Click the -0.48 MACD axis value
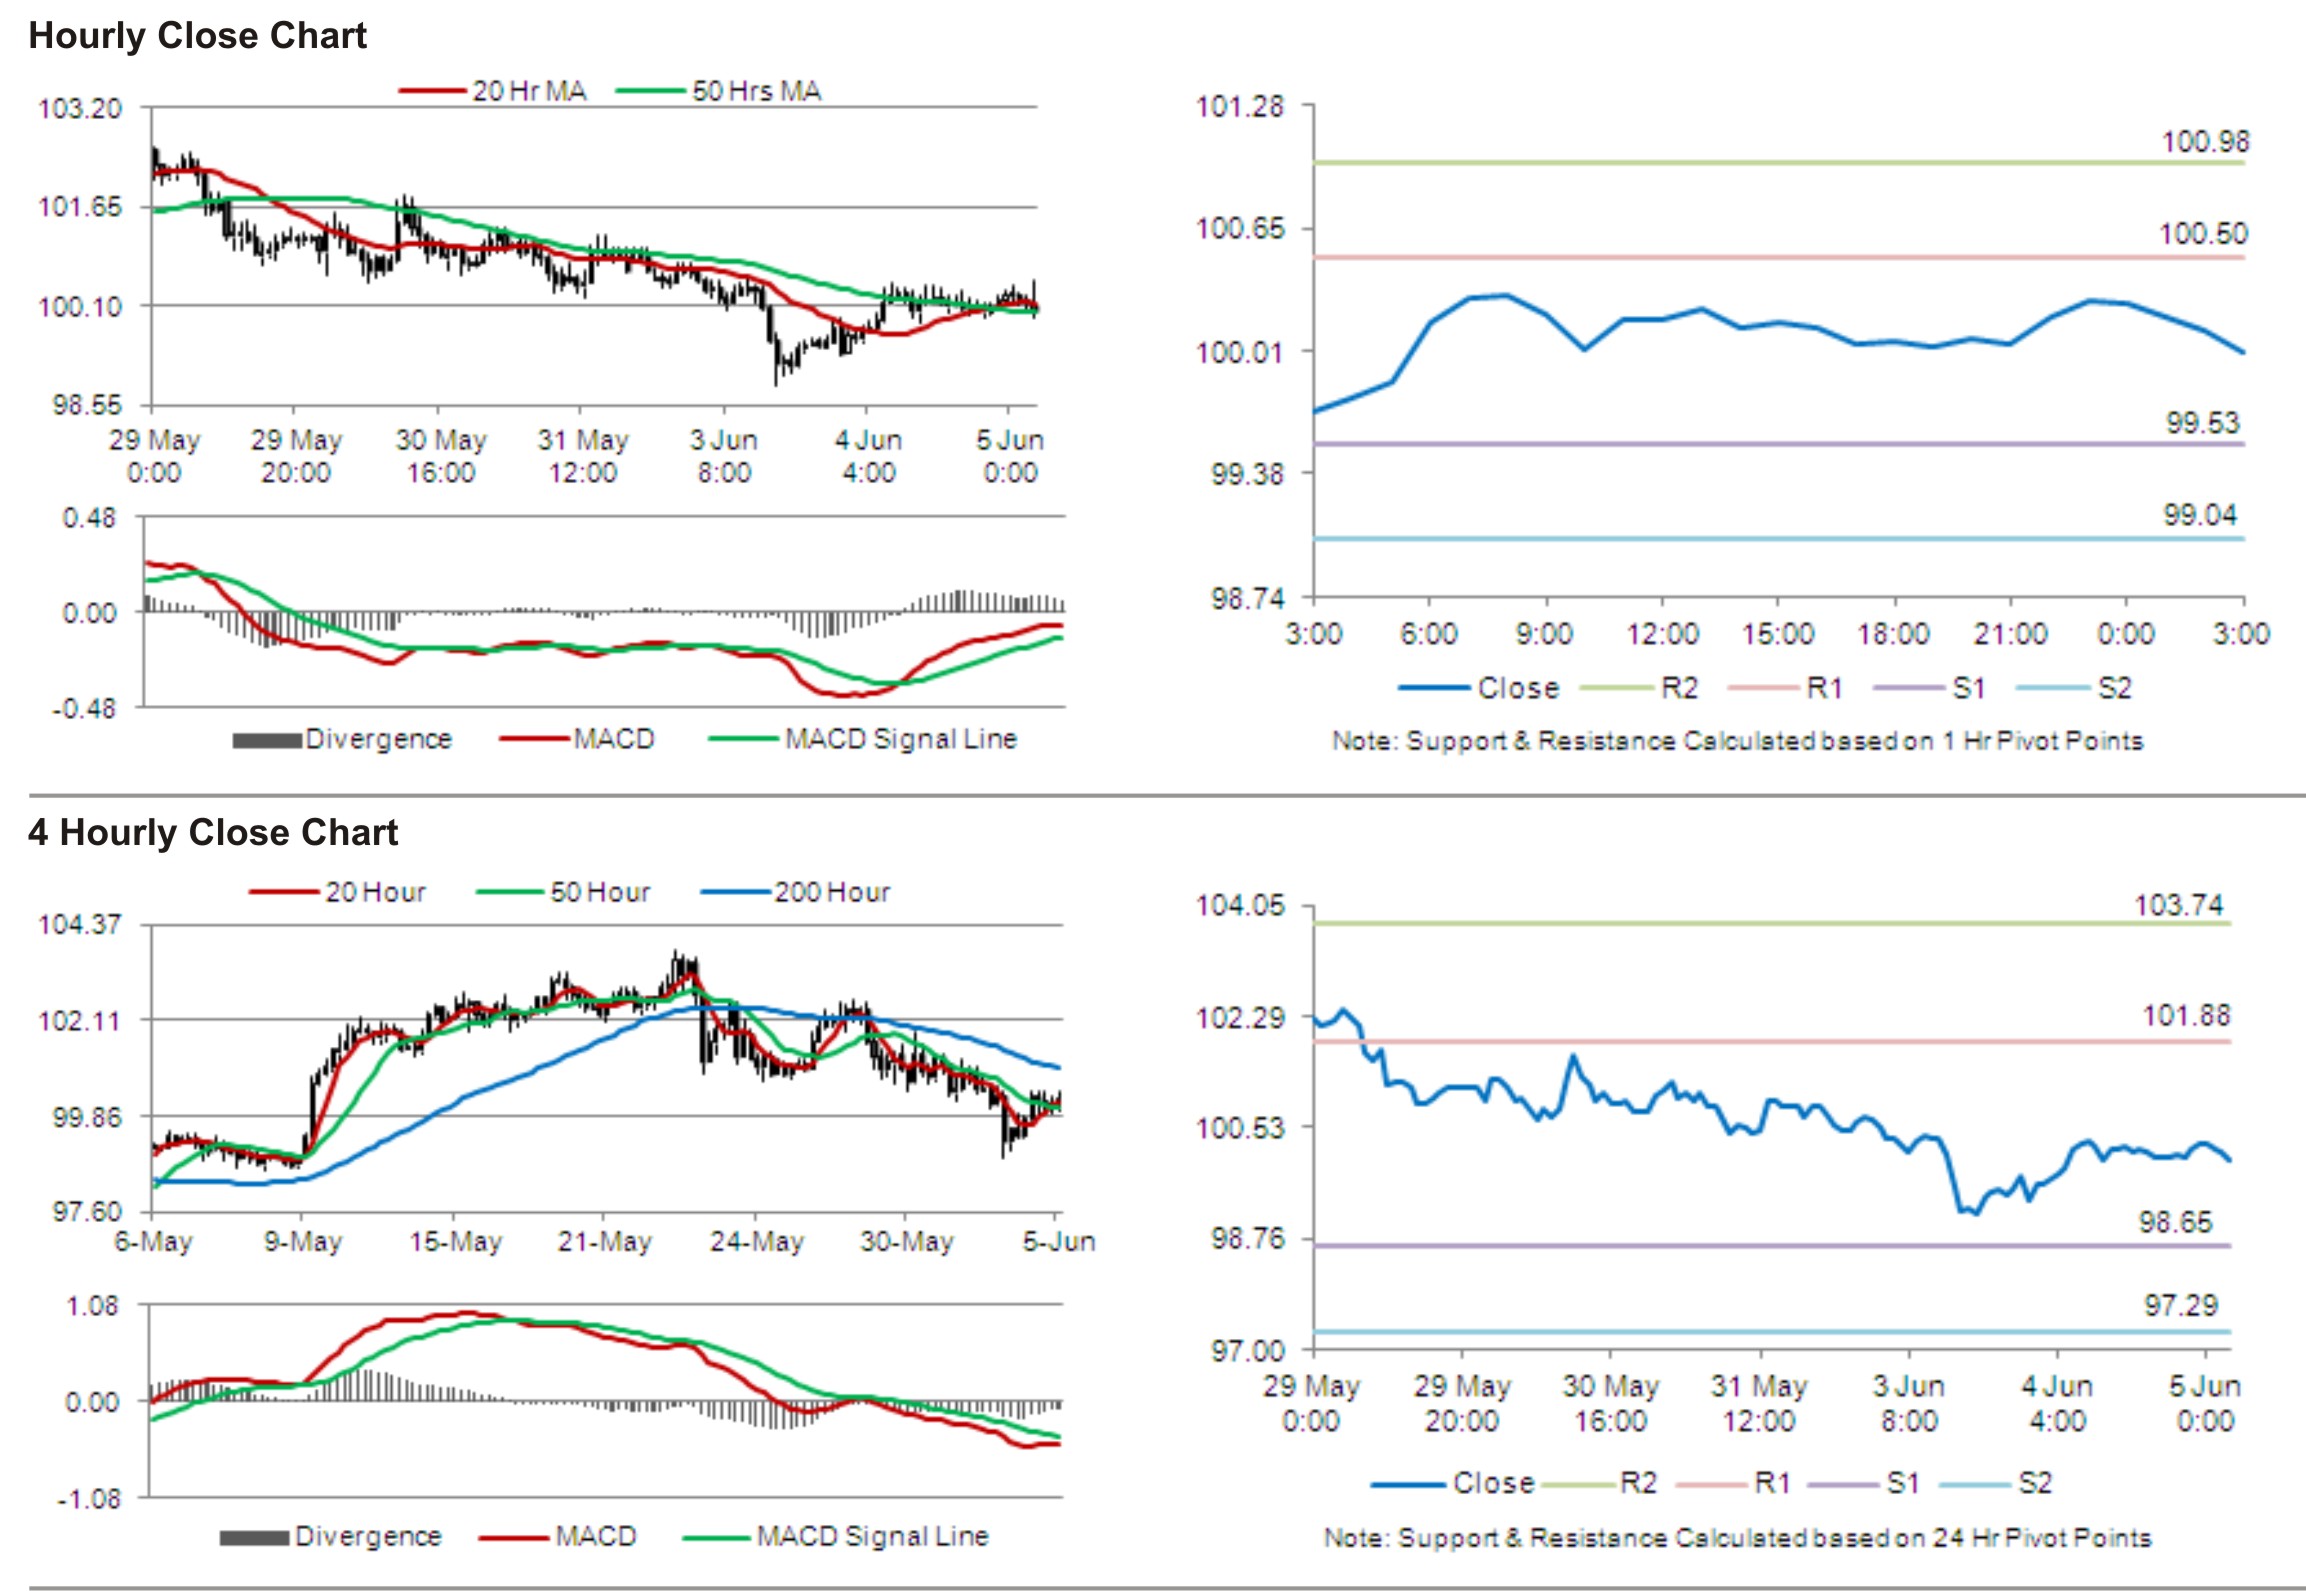Image resolution: width=2306 pixels, height=1591 pixels. point(84,708)
